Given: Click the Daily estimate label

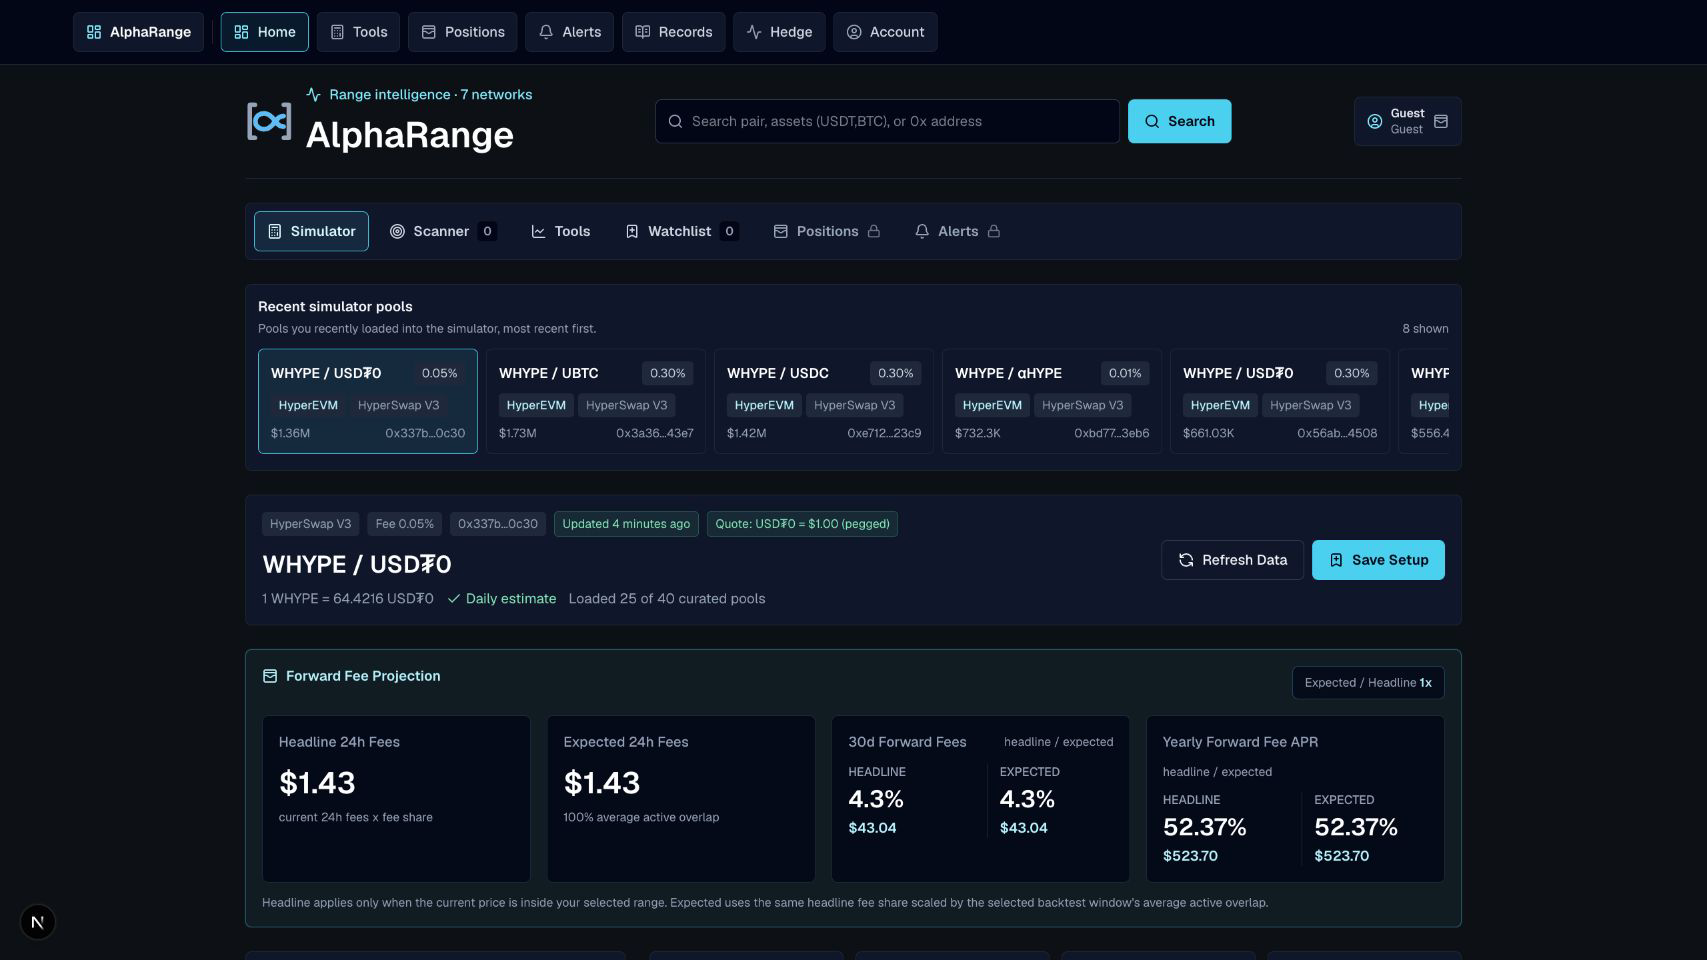Looking at the screenshot, I should coord(511,599).
